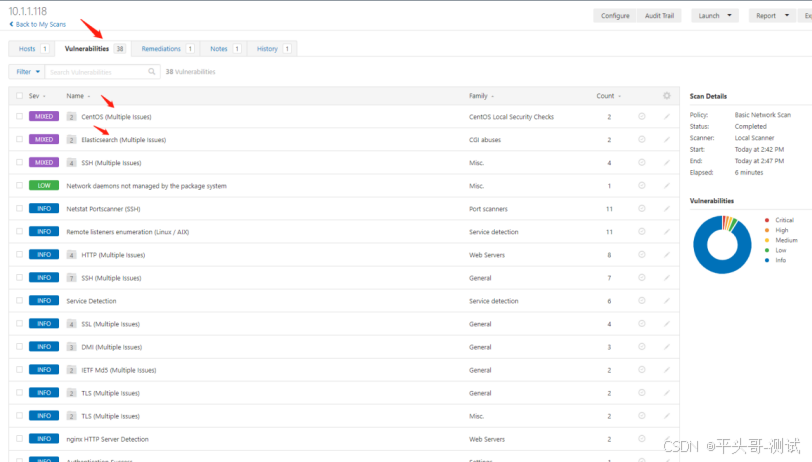812x462 pixels.
Task: Check the IETF Md5 row checkbox
Action: [x=19, y=370]
